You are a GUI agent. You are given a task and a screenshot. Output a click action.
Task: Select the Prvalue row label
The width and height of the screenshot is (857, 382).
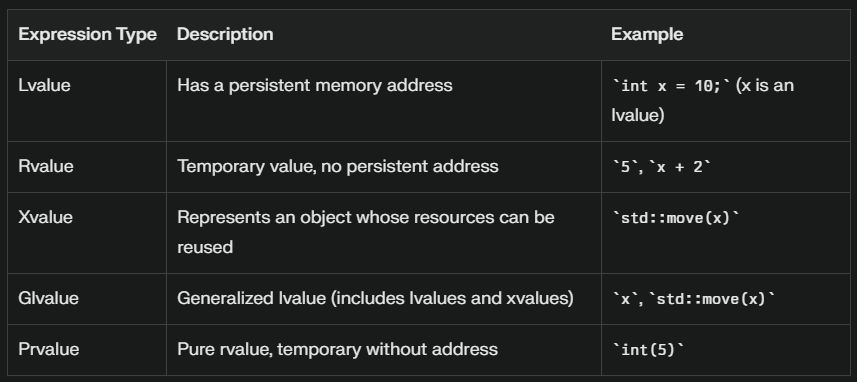pyautogui.click(x=49, y=349)
